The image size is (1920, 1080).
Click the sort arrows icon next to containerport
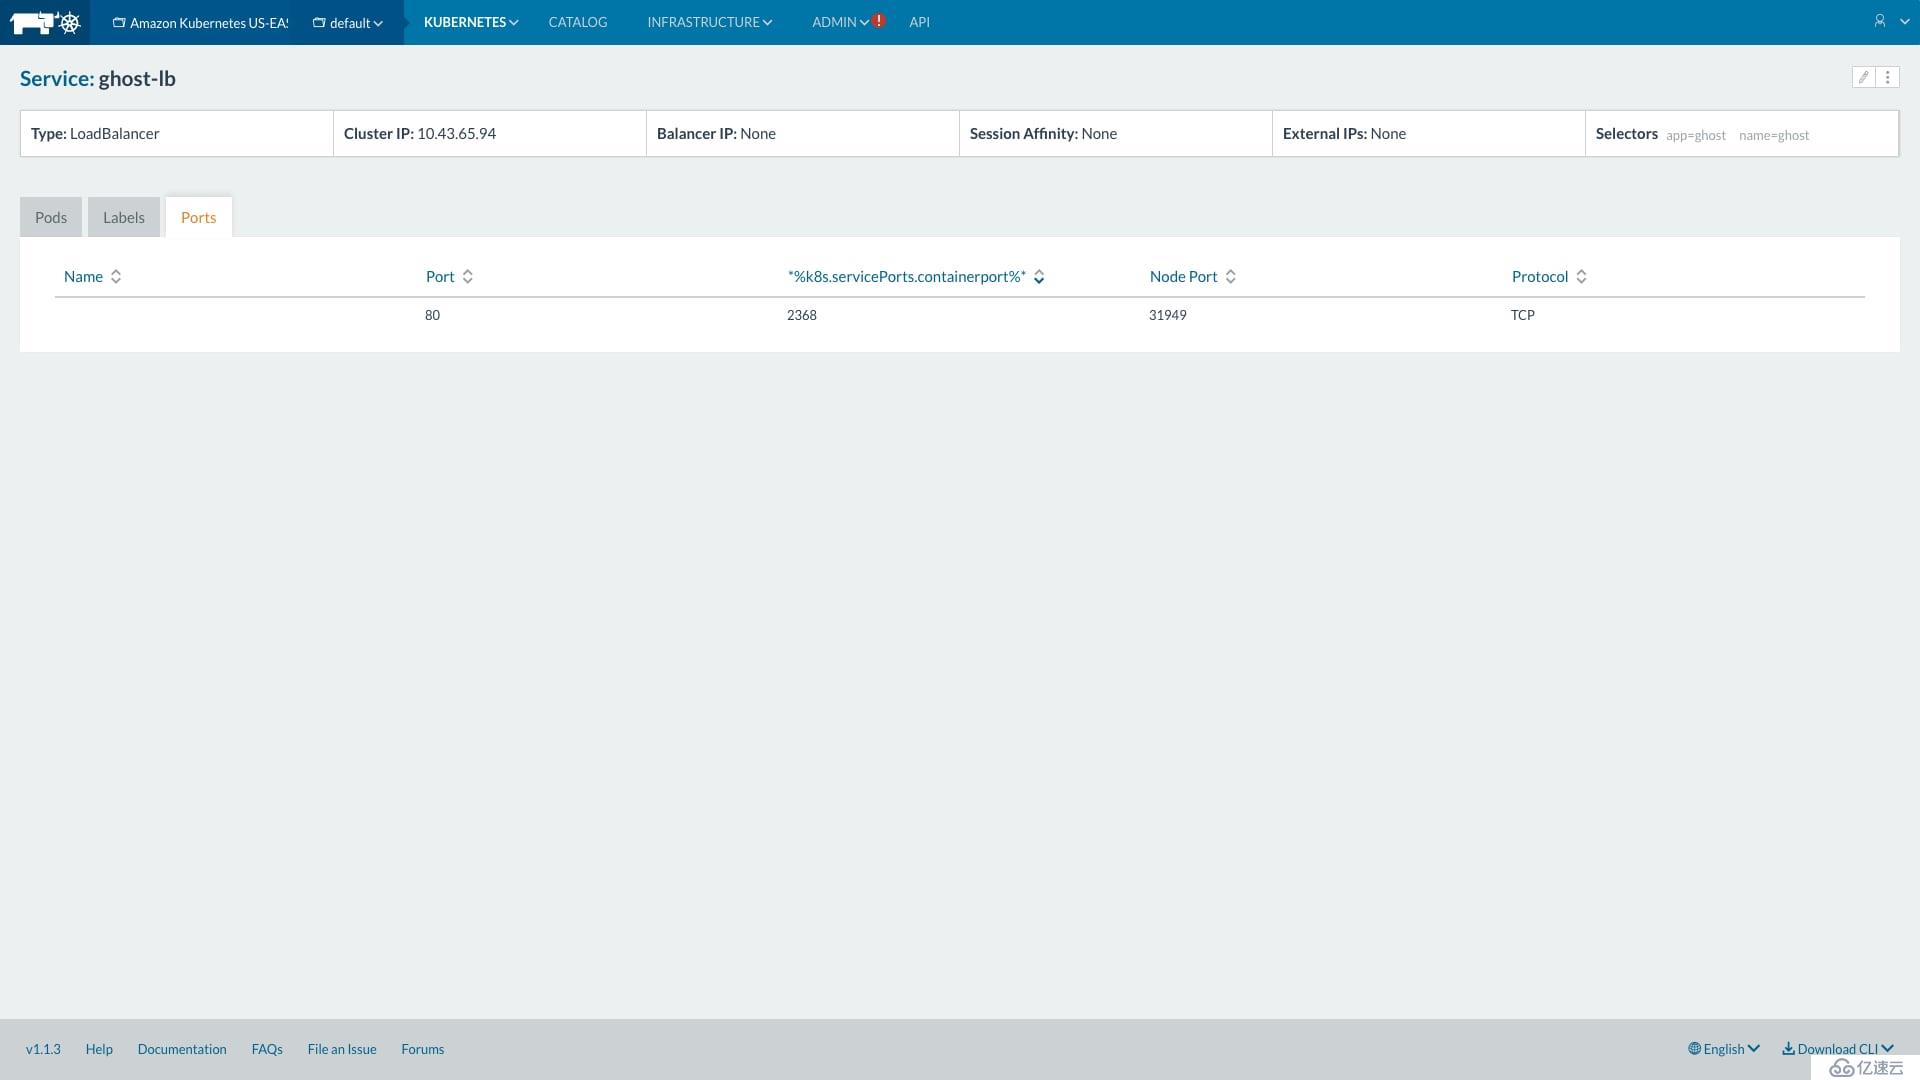coord(1039,277)
